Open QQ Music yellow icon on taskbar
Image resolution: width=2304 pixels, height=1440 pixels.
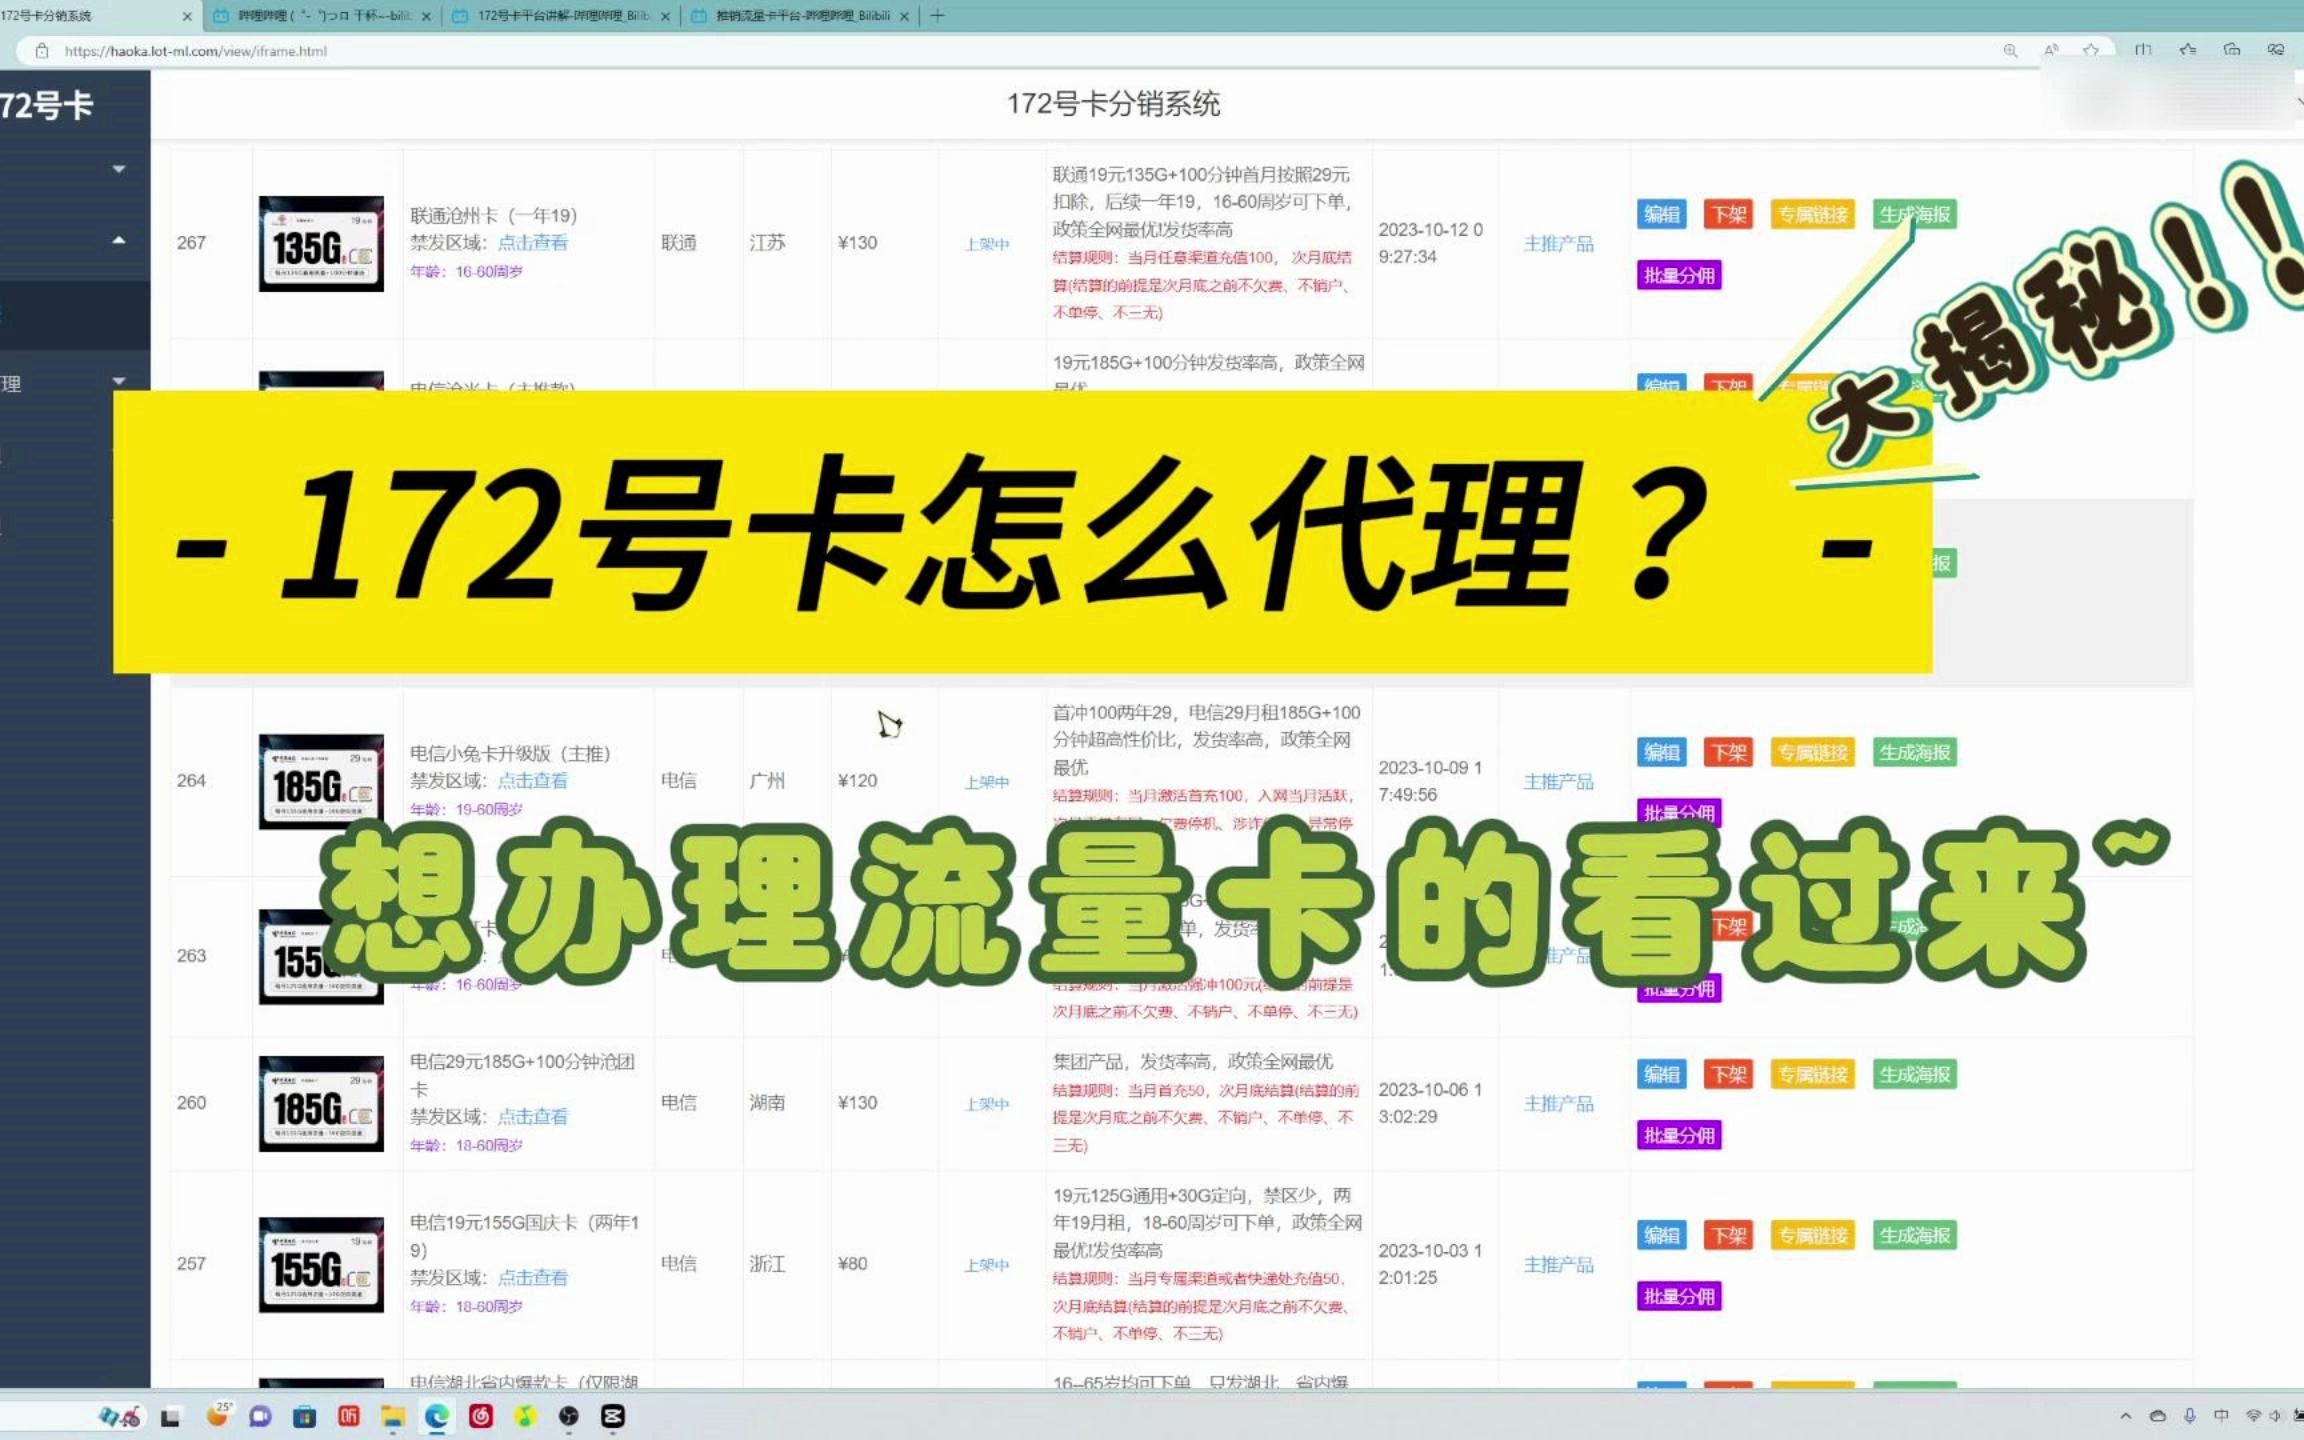(525, 1416)
